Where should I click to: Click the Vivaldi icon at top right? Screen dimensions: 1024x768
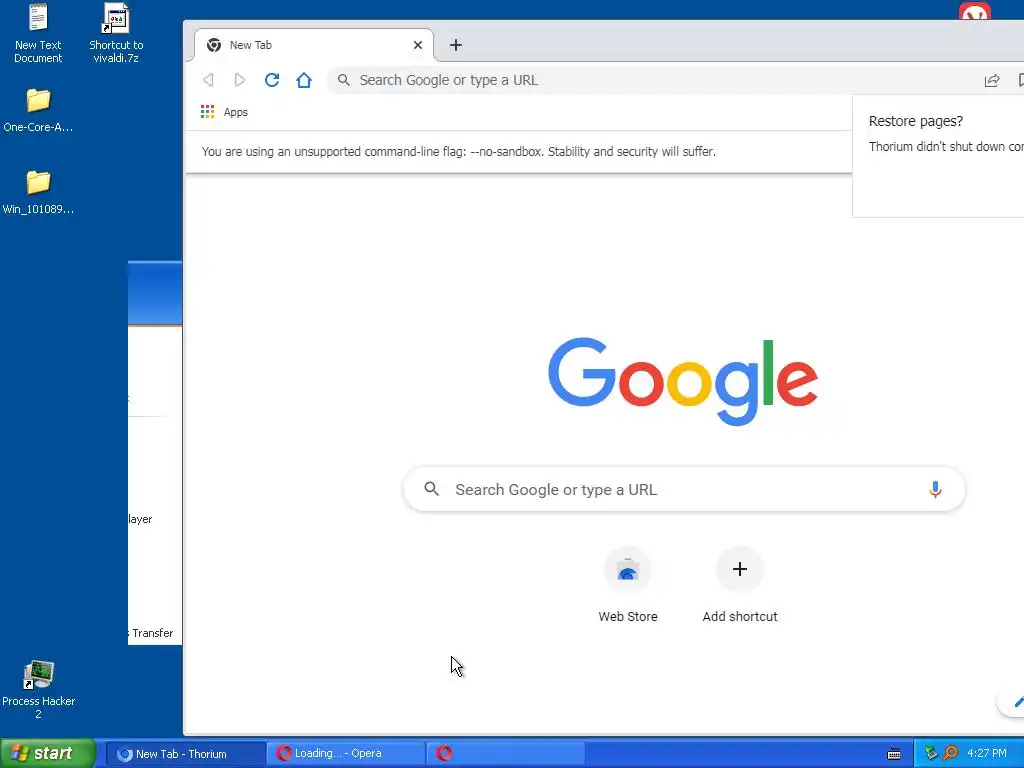(x=974, y=10)
